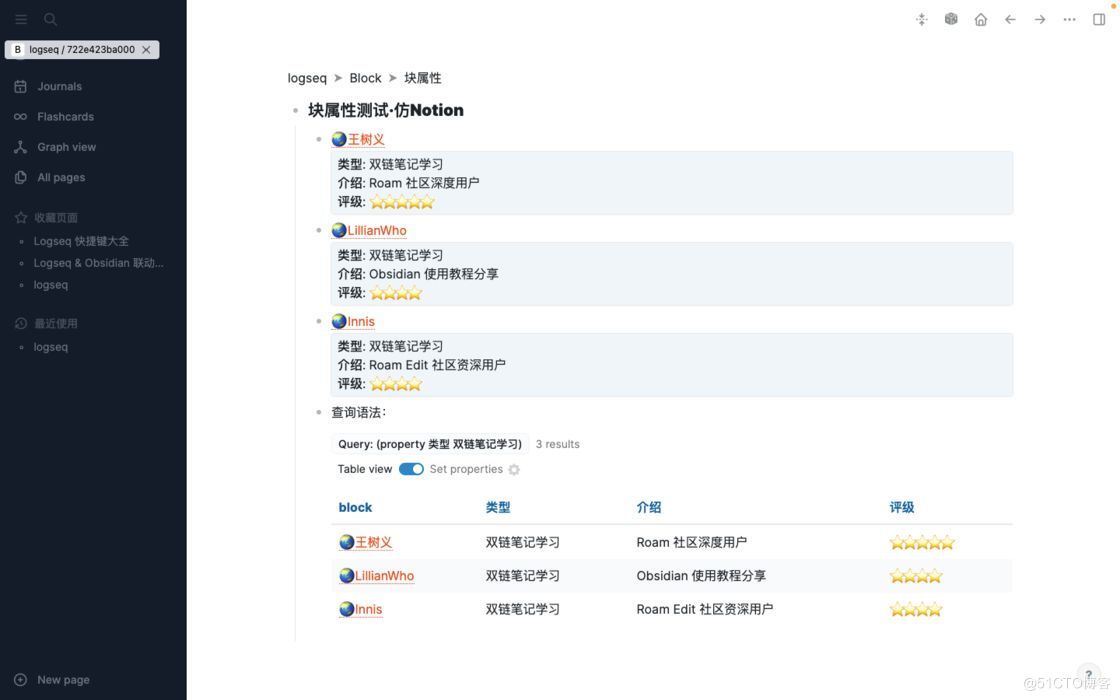Click the Flashcards infinity icon

click(21, 116)
